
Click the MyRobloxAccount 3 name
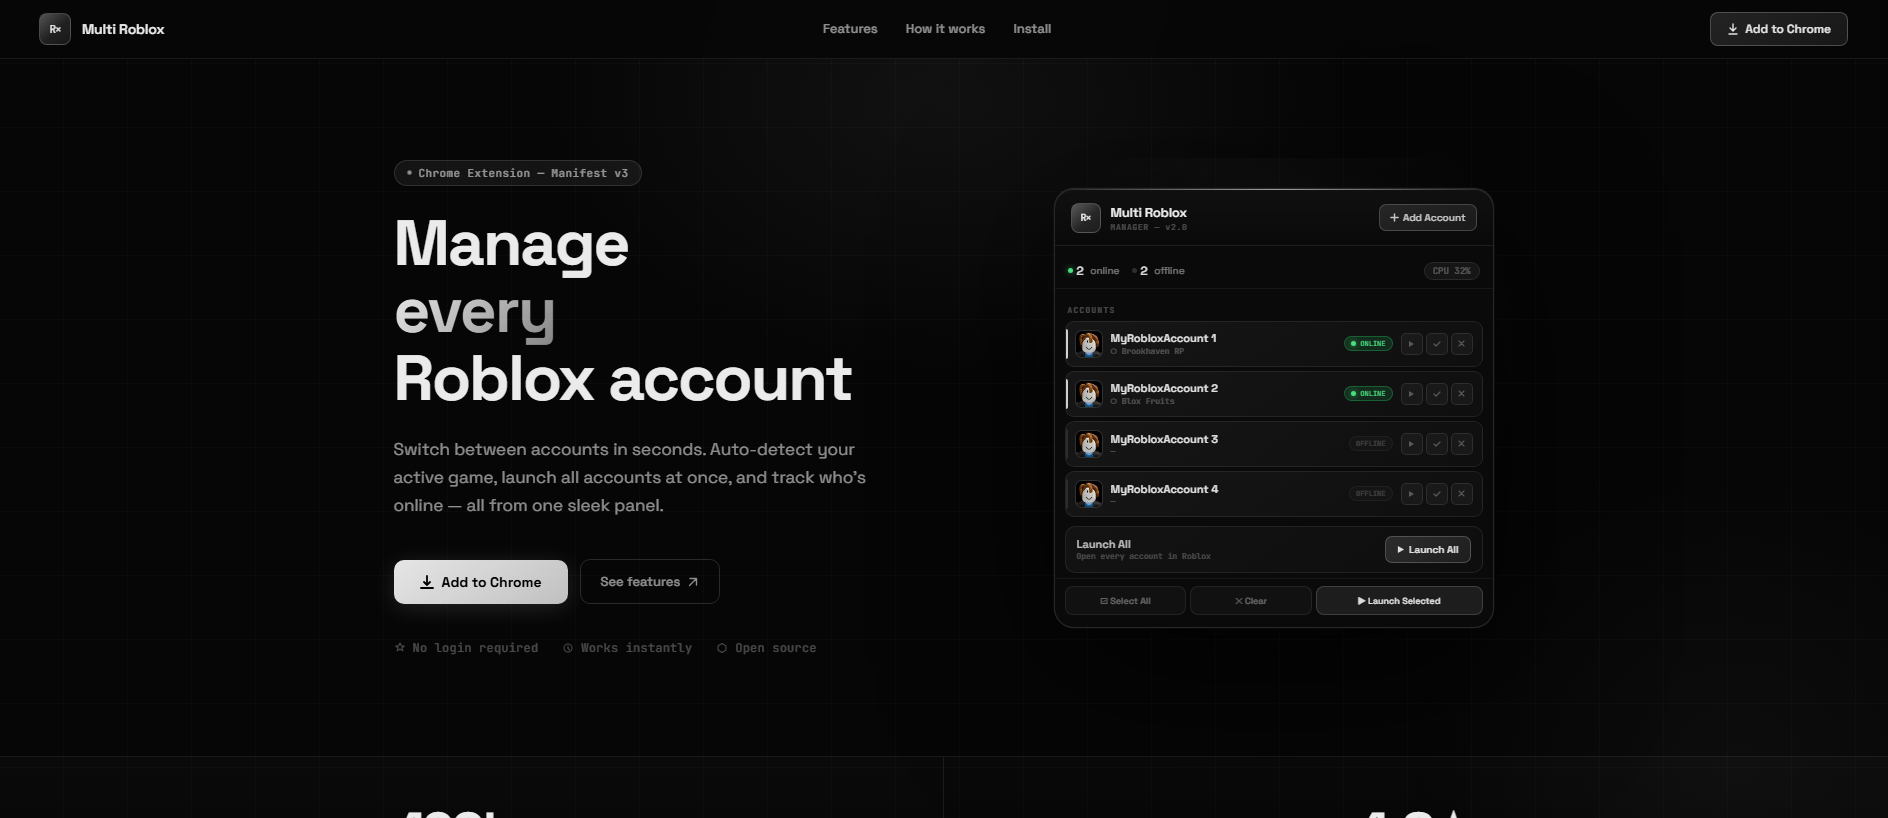[1164, 439]
